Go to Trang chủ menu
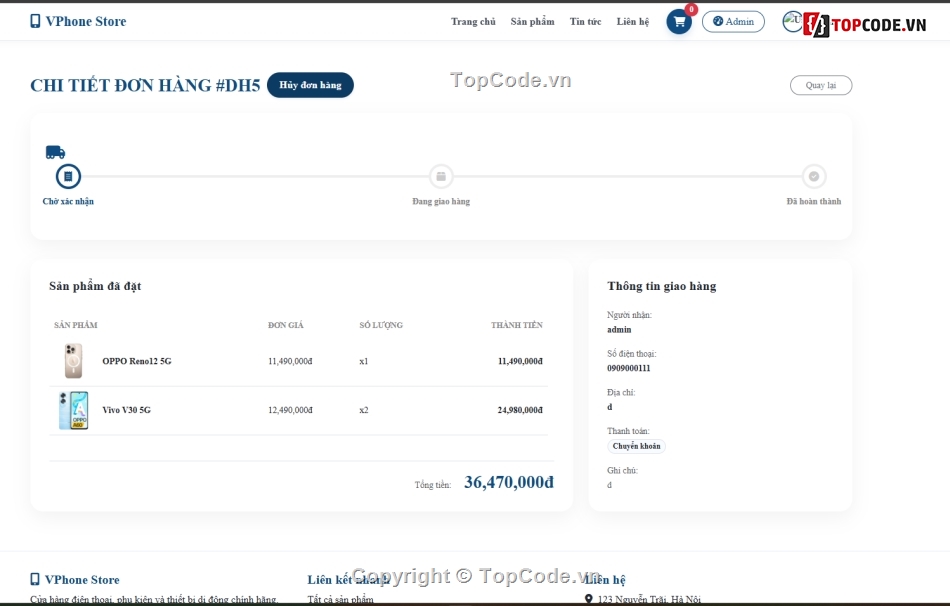This screenshot has width=950, height=606. point(473,22)
